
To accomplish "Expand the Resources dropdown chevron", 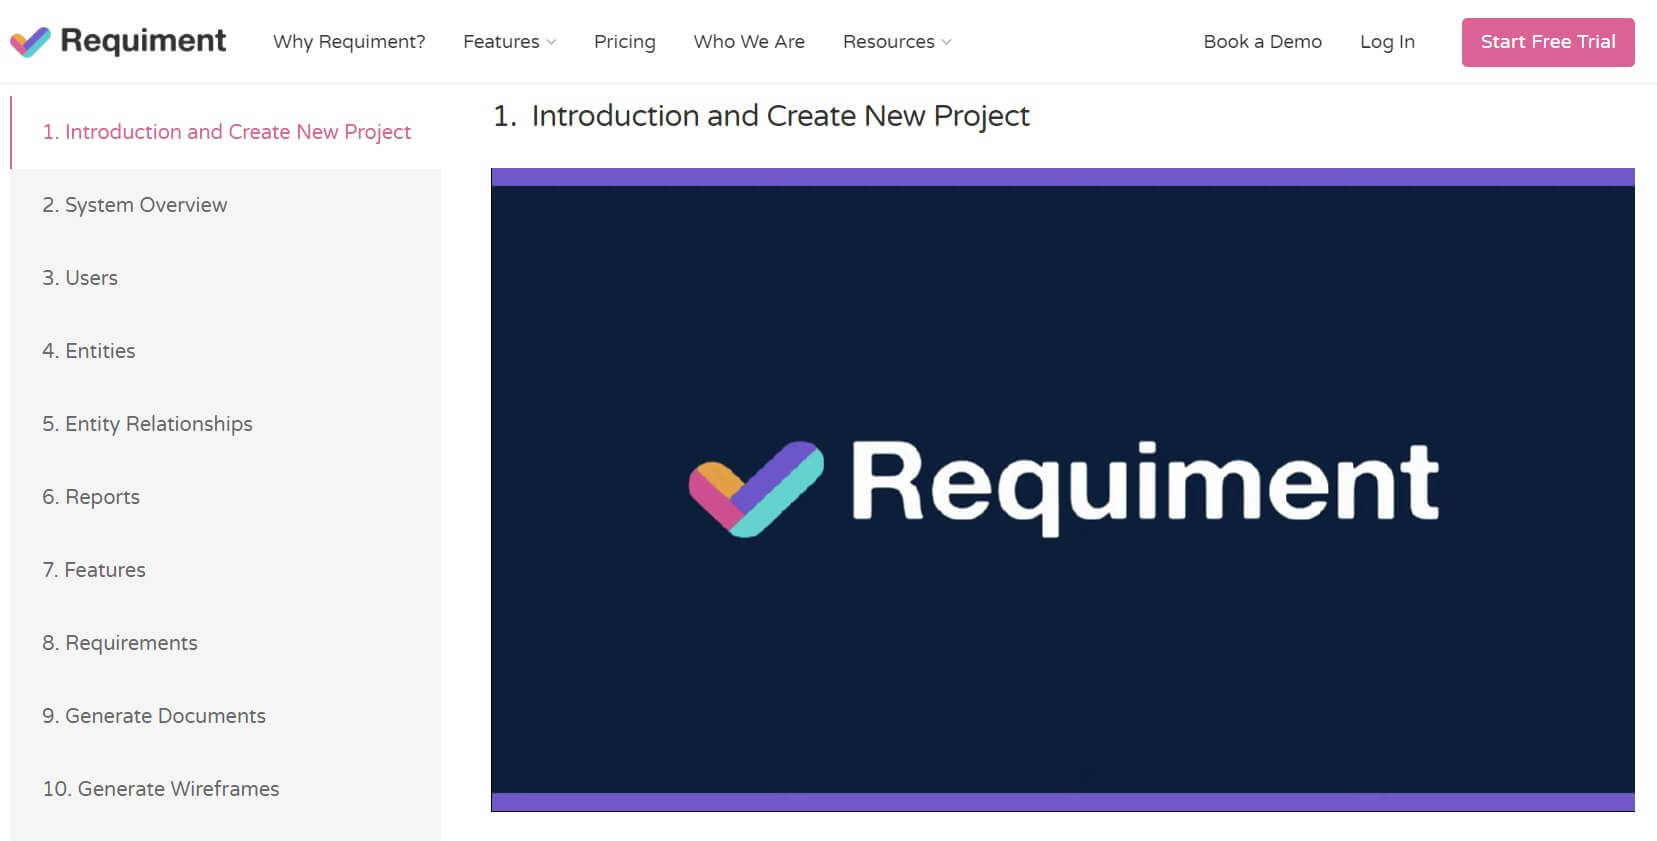I will [x=946, y=42].
